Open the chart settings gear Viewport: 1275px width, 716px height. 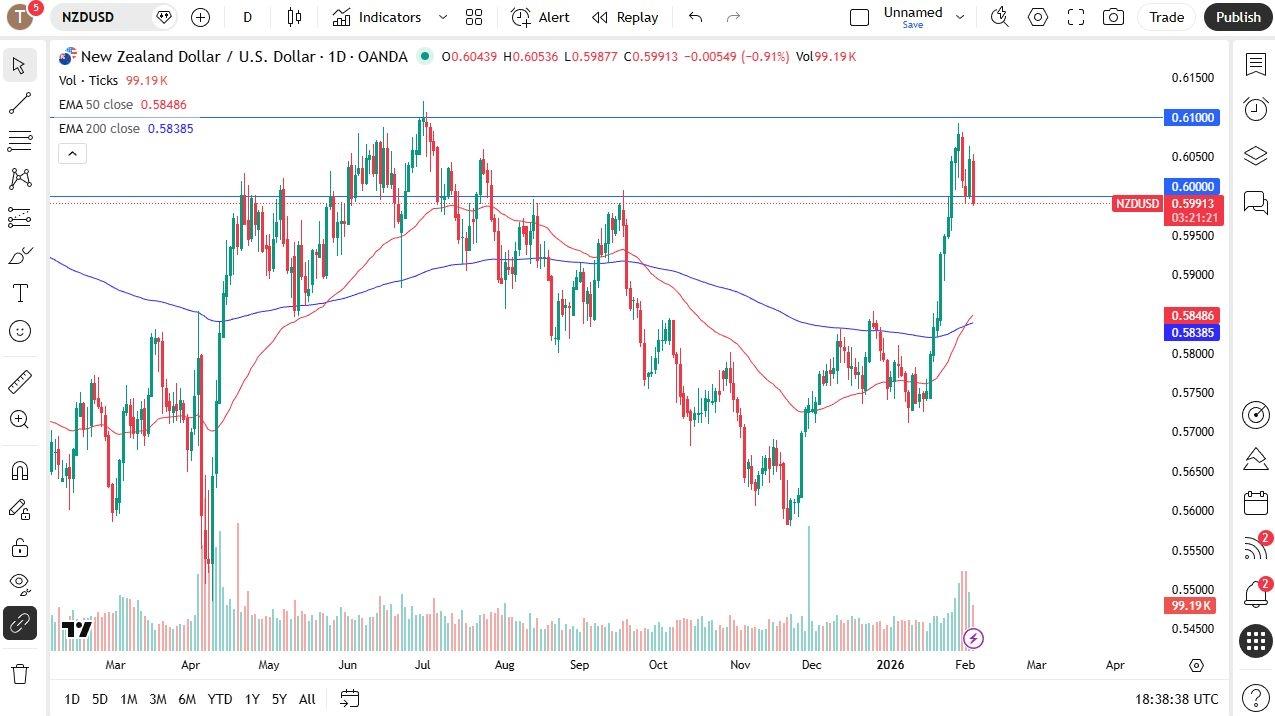[x=1038, y=17]
